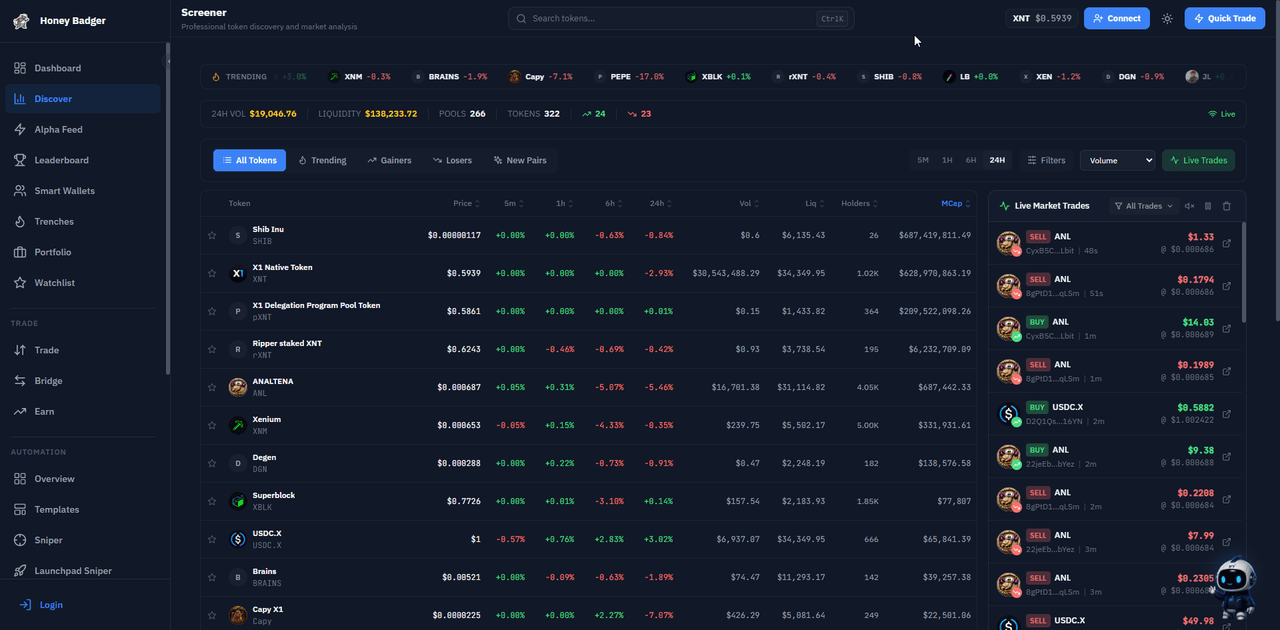Open the Filters panel
Viewport: 1280px width, 630px height.
coord(1046,160)
